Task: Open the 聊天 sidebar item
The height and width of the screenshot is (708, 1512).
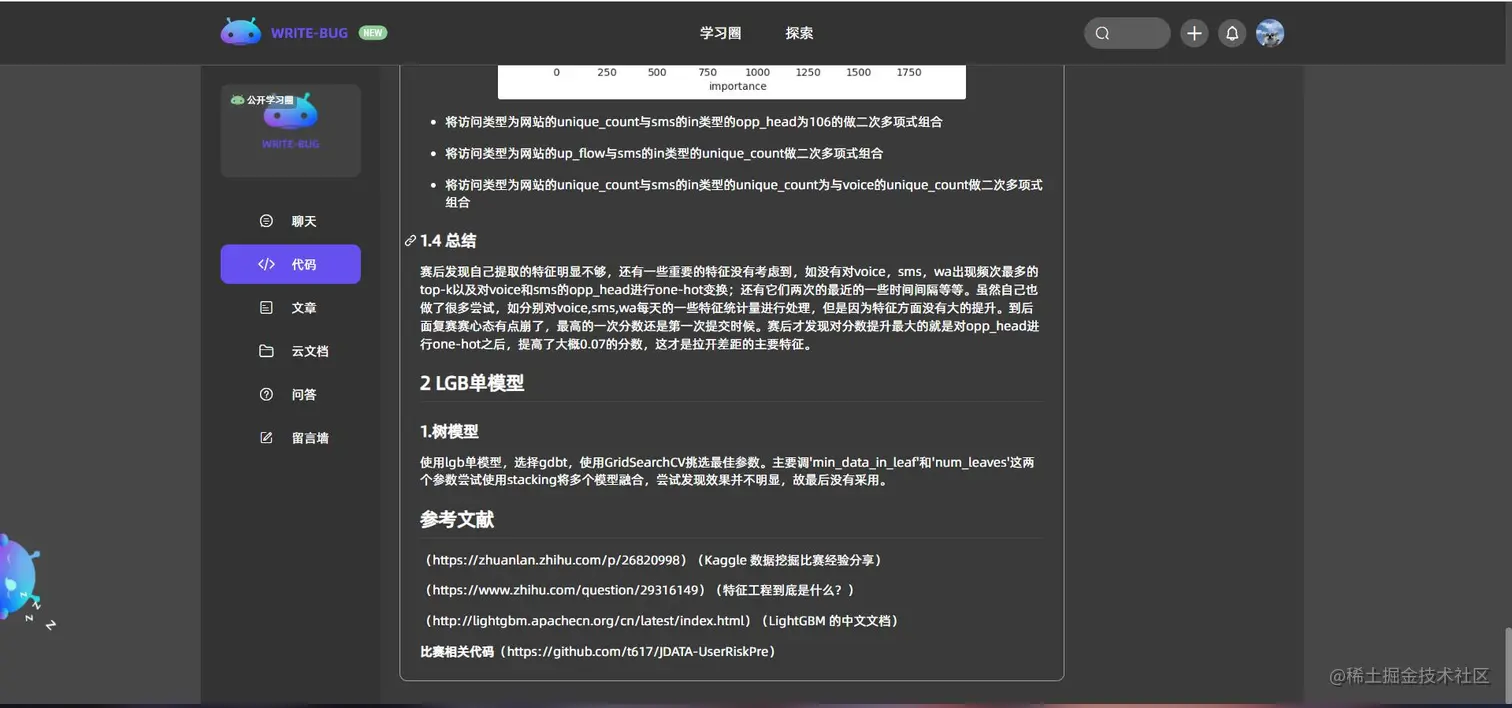Action: (290, 221)
